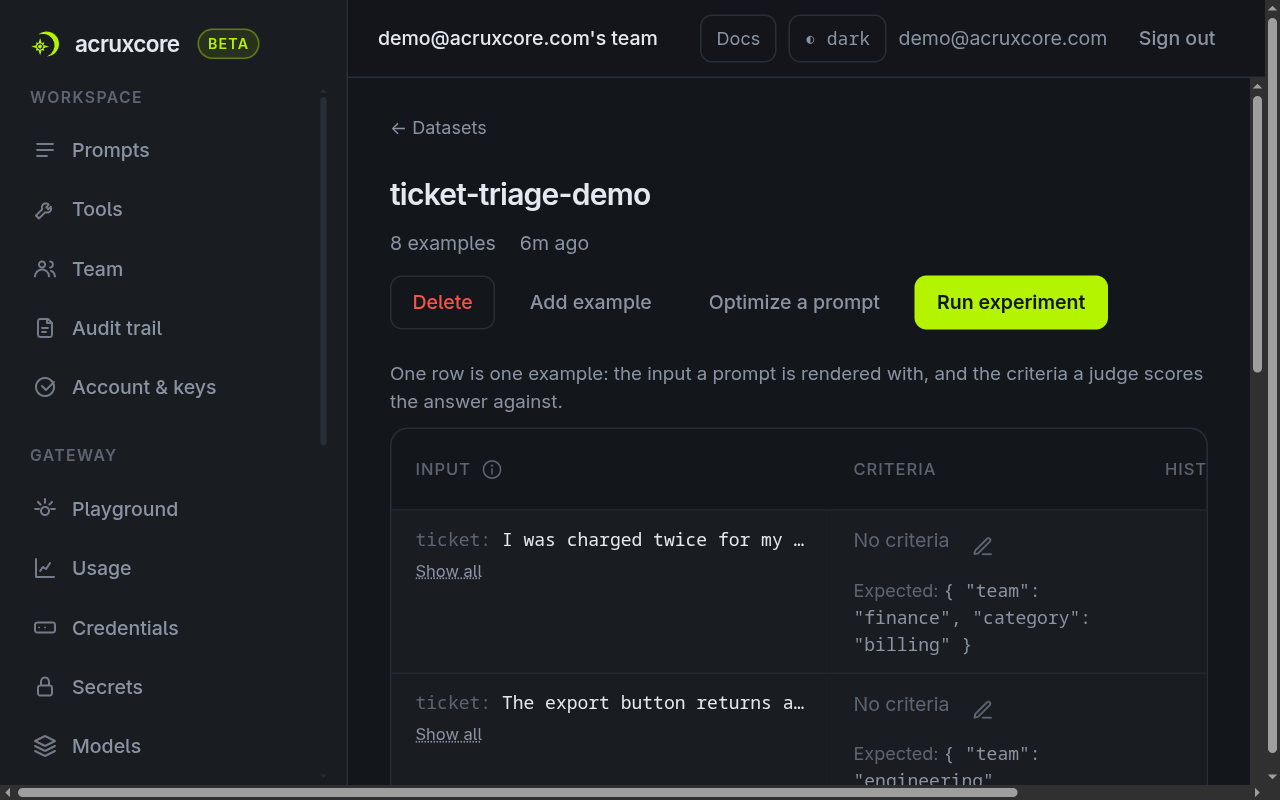The height and width of the screenshot is (800, 1280).
Task: Click the BETA badge
Action: point(228,44)
